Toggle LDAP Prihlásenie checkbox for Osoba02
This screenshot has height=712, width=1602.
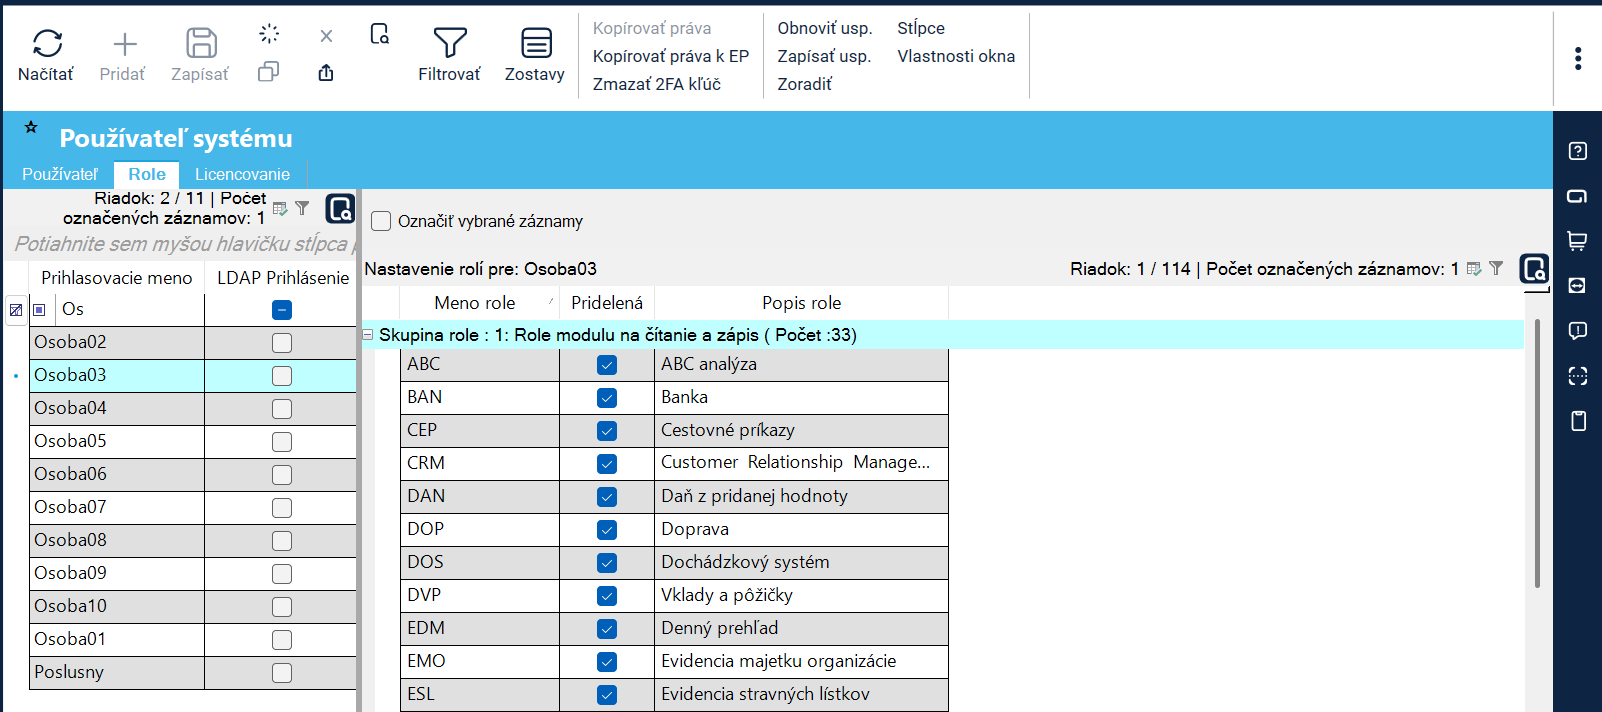[282, 343]
